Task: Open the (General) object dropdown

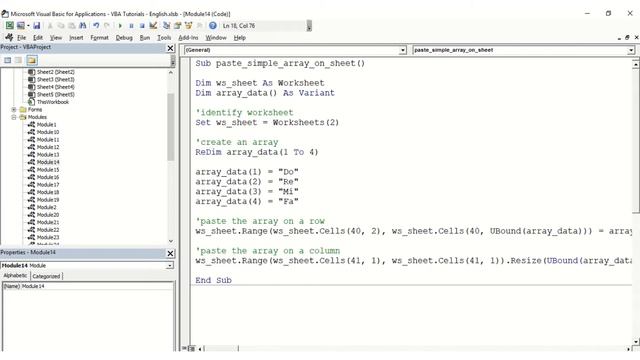Action: pos(403,50)
